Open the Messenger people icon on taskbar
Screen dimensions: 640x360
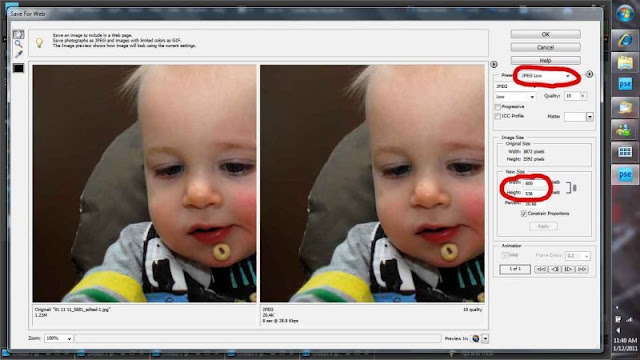click(x=625, y=130)
